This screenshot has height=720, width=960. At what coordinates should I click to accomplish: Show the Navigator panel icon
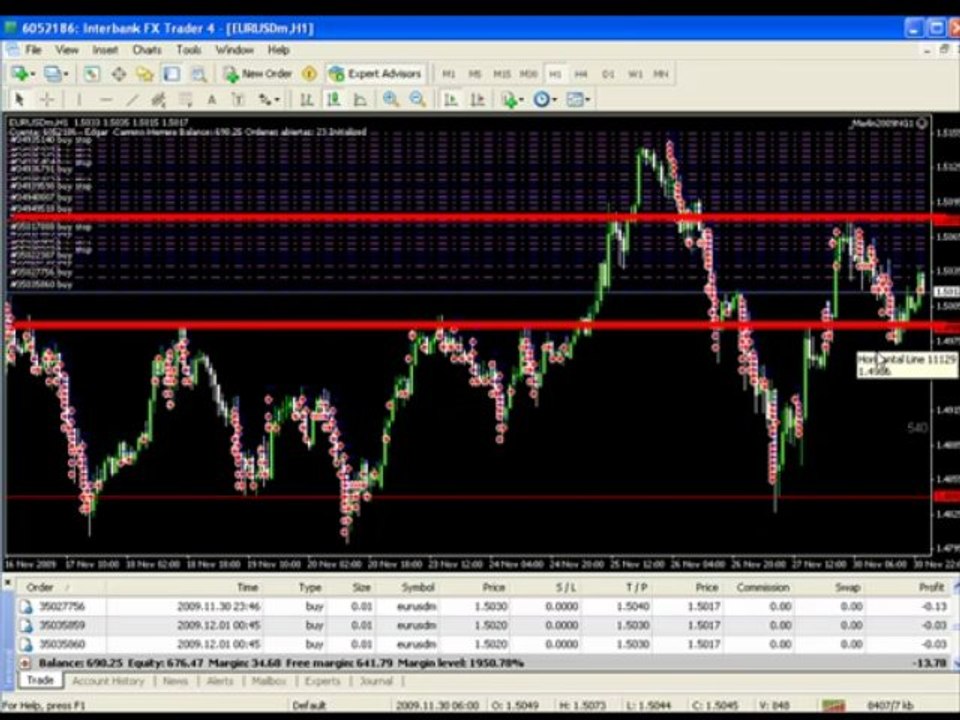tap(145, 74)
